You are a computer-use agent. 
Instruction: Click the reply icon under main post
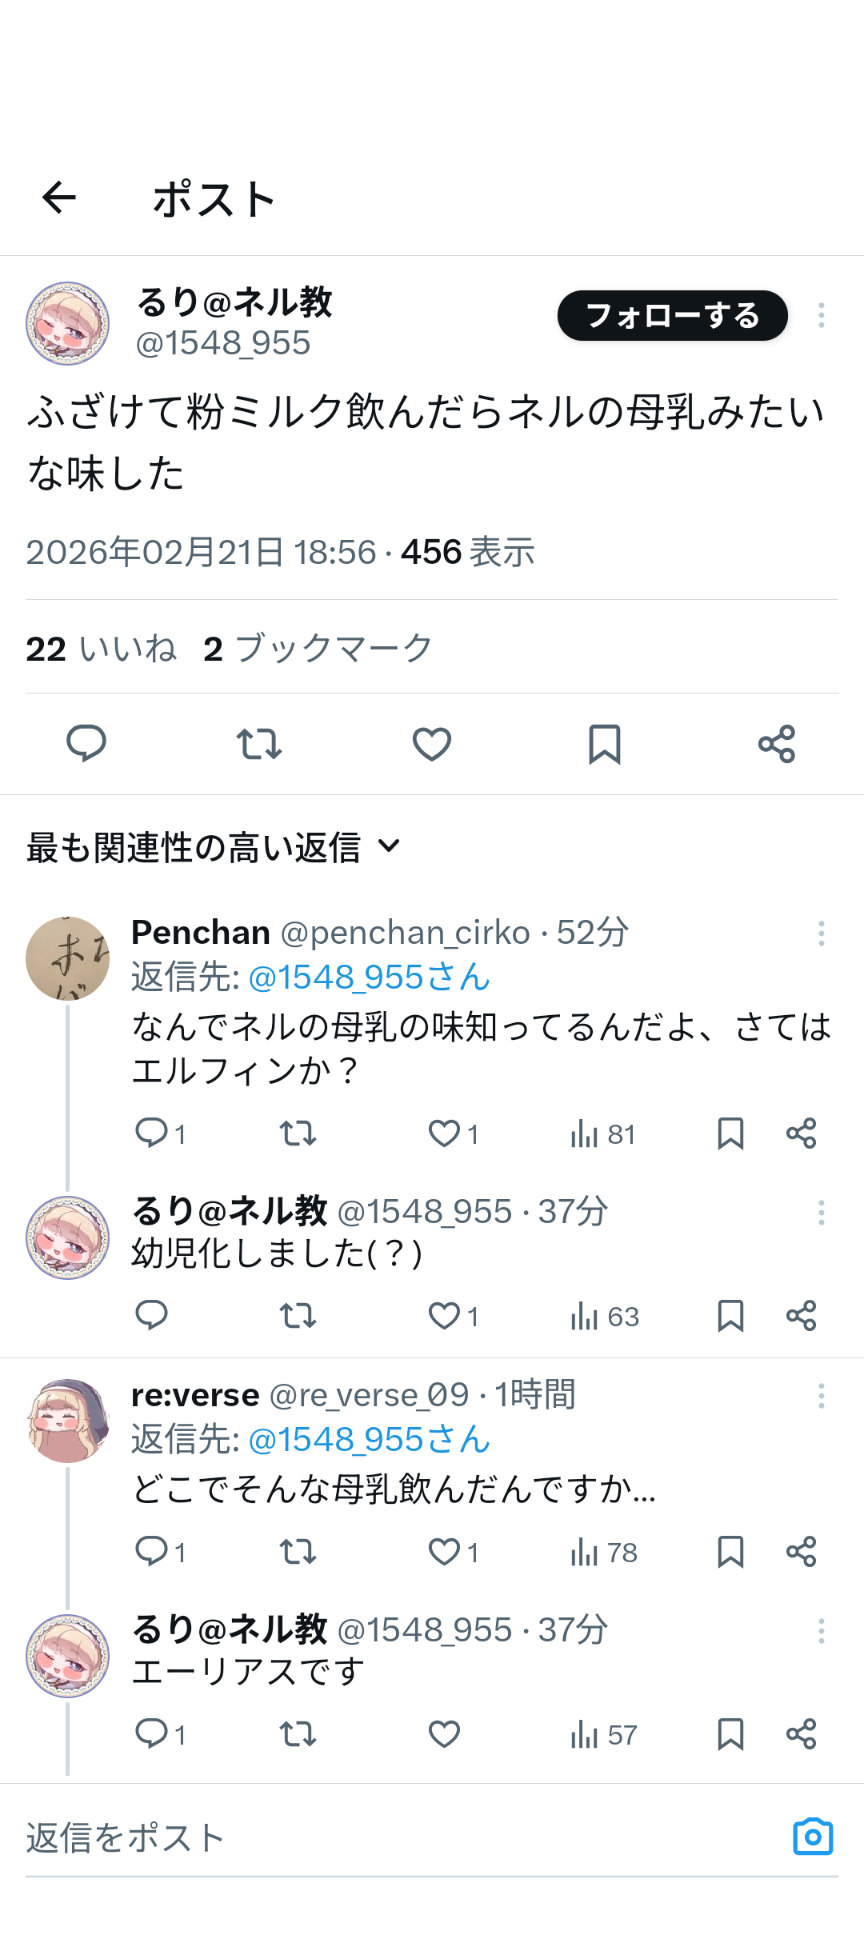(86, 744)
